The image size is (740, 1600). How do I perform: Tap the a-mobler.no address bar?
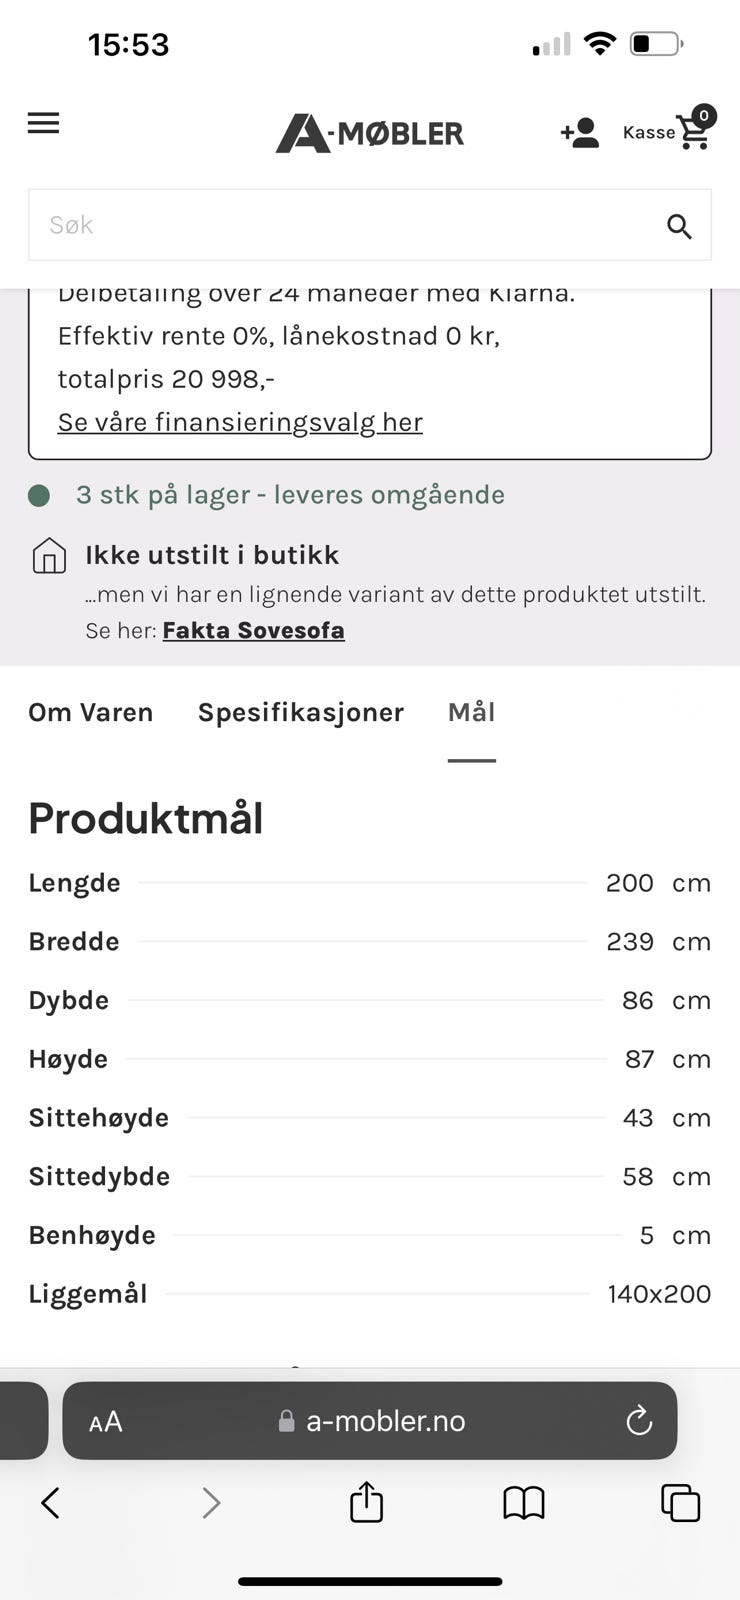(x=385, y=1421)
